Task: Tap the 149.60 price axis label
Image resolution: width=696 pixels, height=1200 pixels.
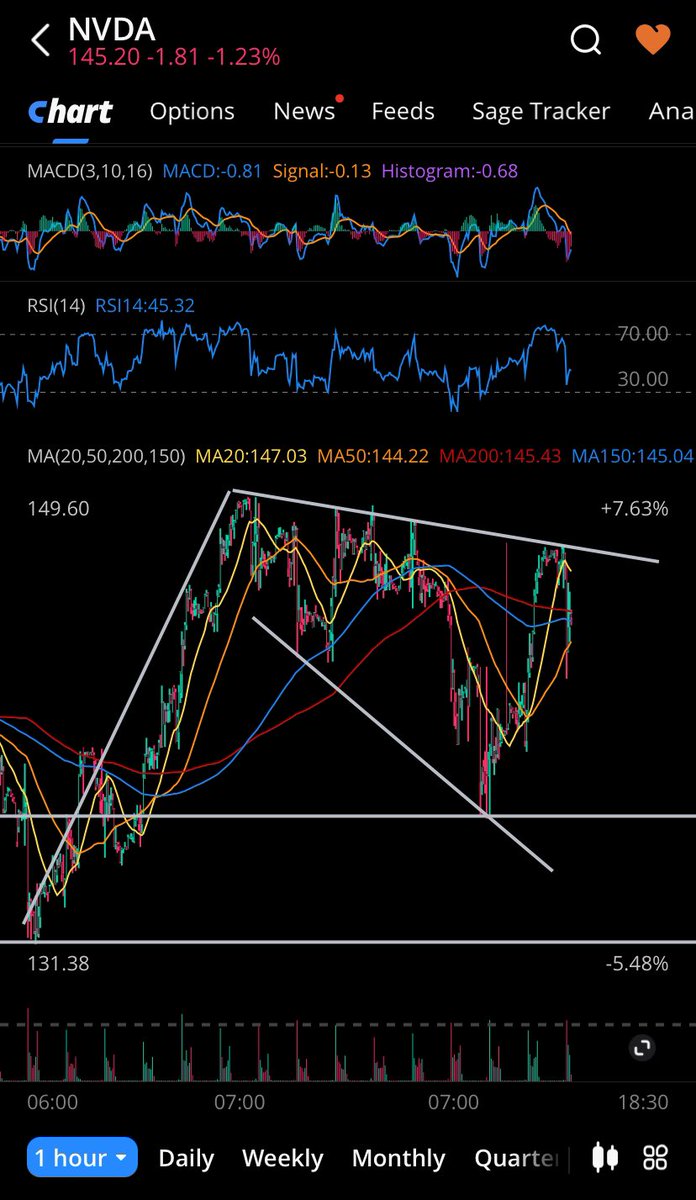Action: 58,509
